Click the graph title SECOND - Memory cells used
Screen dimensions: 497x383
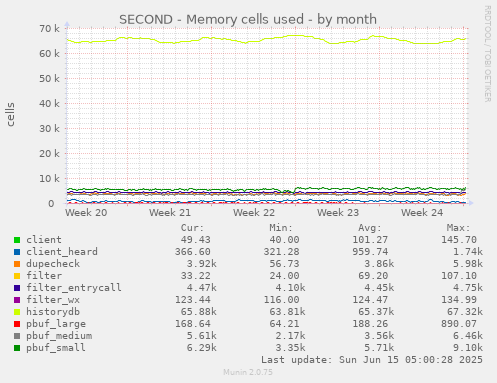click(248, 20)
